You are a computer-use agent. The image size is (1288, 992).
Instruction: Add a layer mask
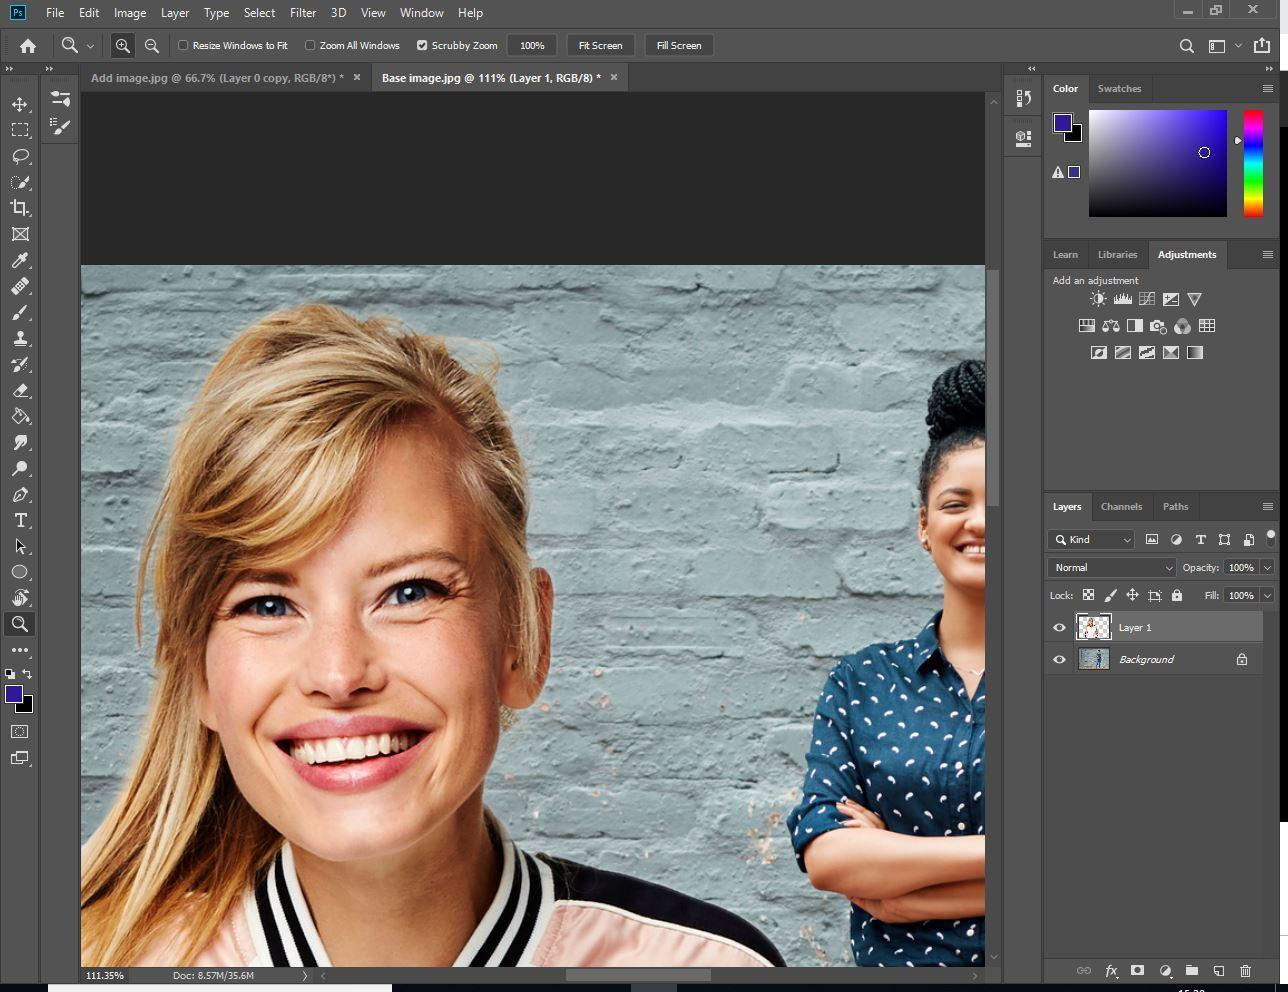1137,970
